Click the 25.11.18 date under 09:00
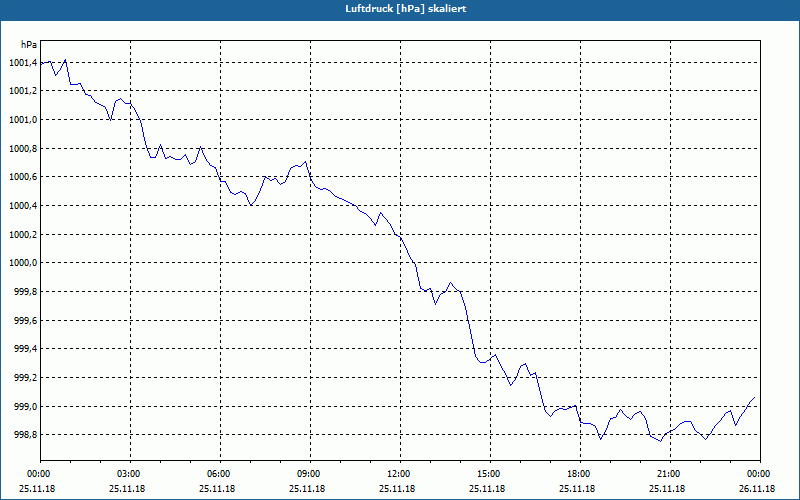This screenshot has width=800, height=500. click(x=307, y=489)
